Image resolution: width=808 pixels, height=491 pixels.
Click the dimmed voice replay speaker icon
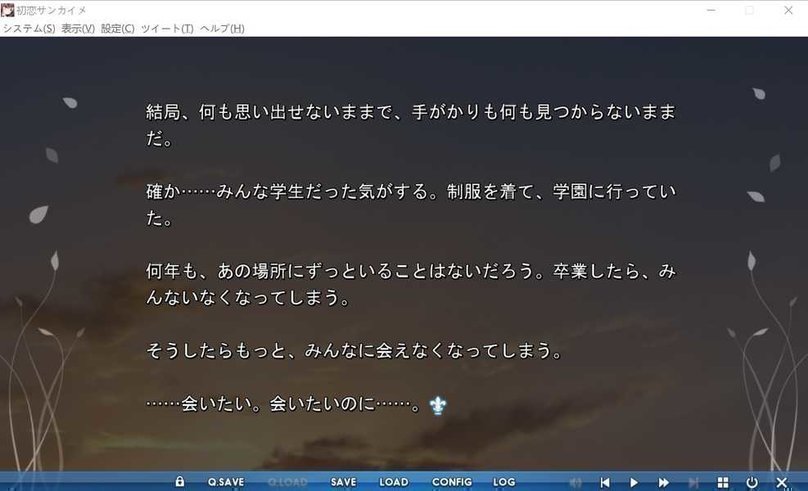575,483
